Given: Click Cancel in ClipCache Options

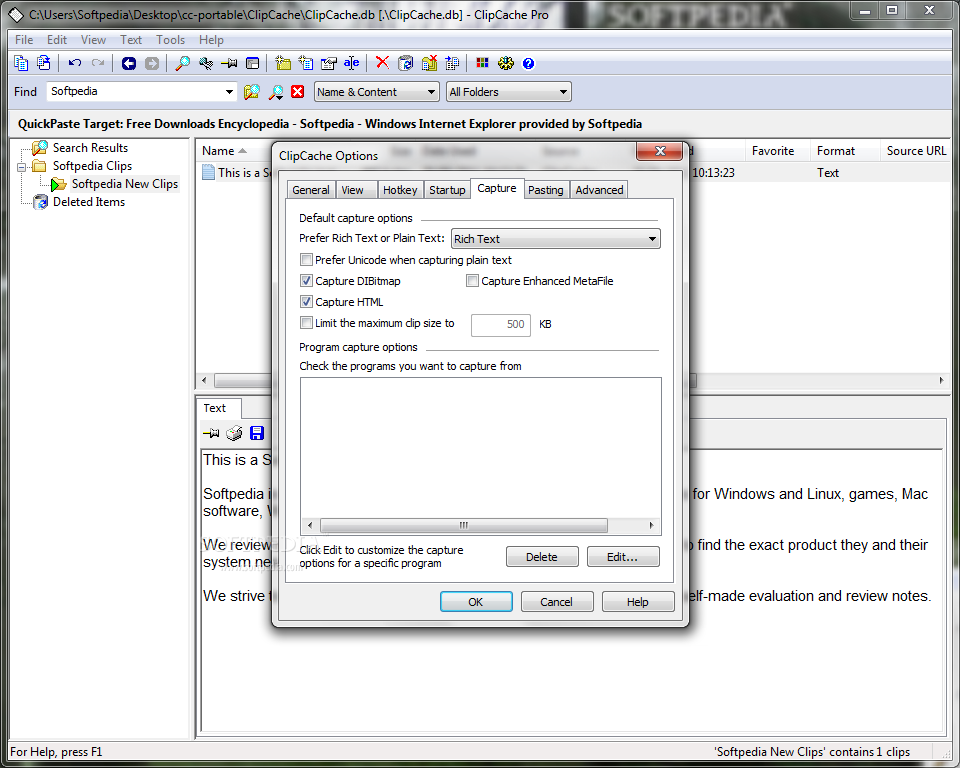Looking at the screenshot, I should (557, 602).
